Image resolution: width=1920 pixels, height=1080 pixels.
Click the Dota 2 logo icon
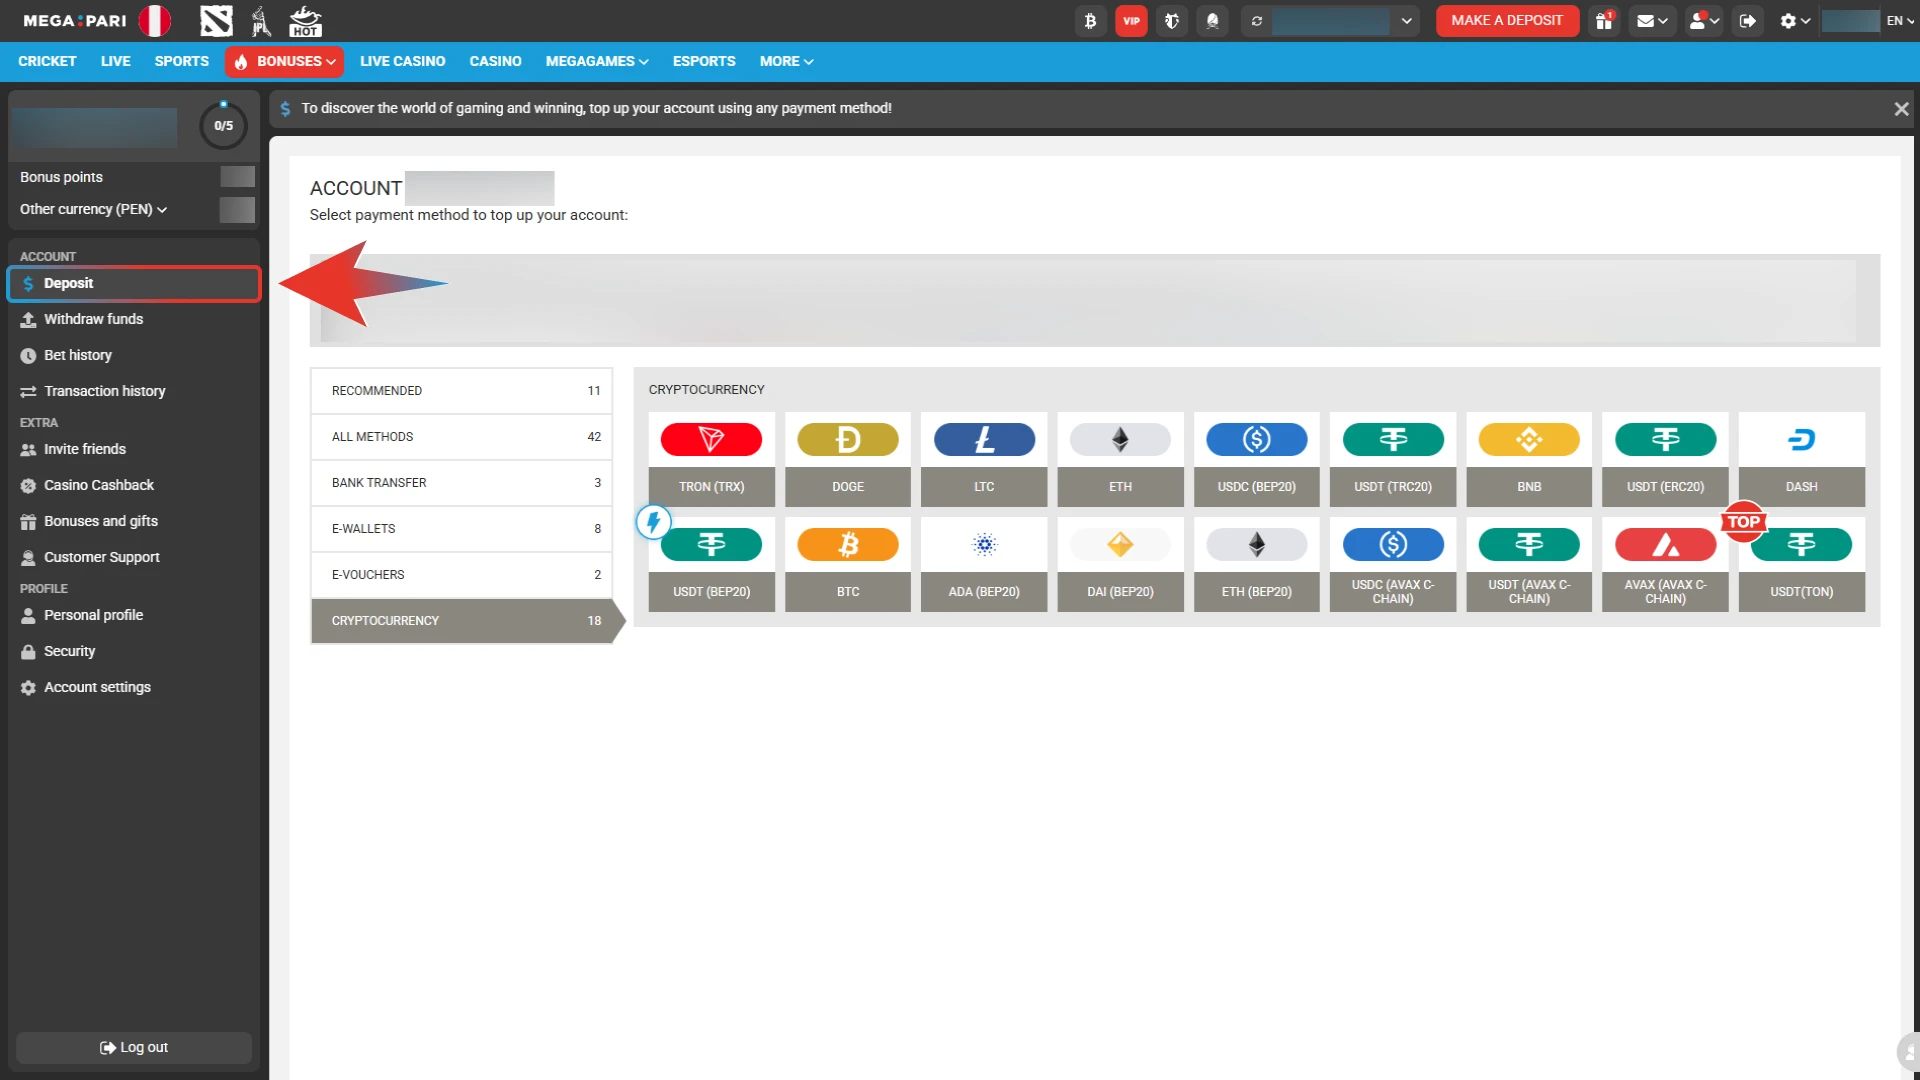coord(216,21)
